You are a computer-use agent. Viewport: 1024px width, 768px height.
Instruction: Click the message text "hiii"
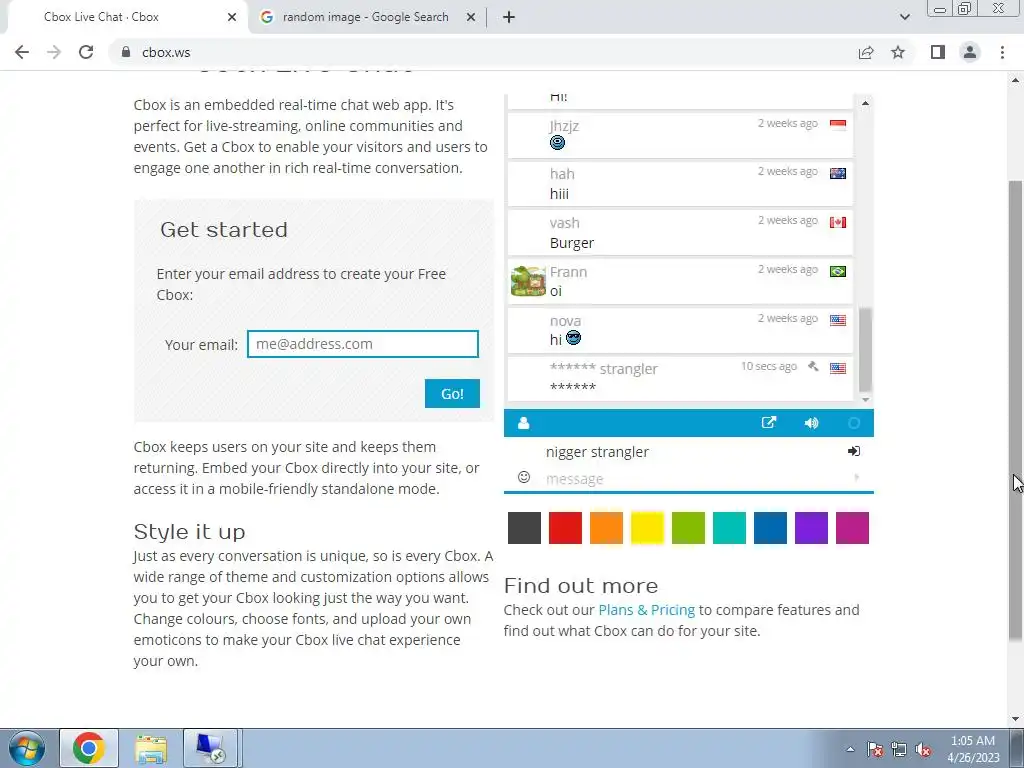pos(559,194)
